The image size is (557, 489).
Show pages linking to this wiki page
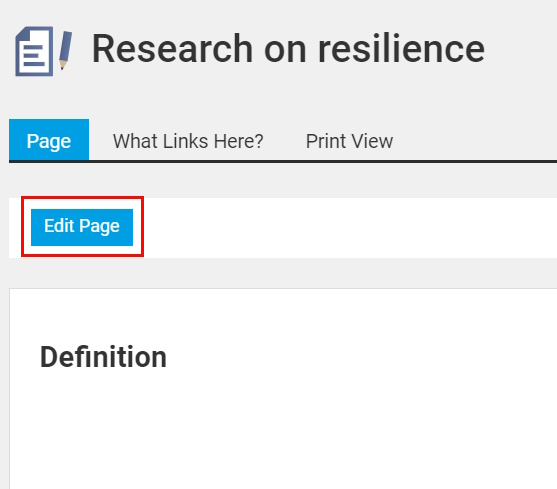coord(188,141)
